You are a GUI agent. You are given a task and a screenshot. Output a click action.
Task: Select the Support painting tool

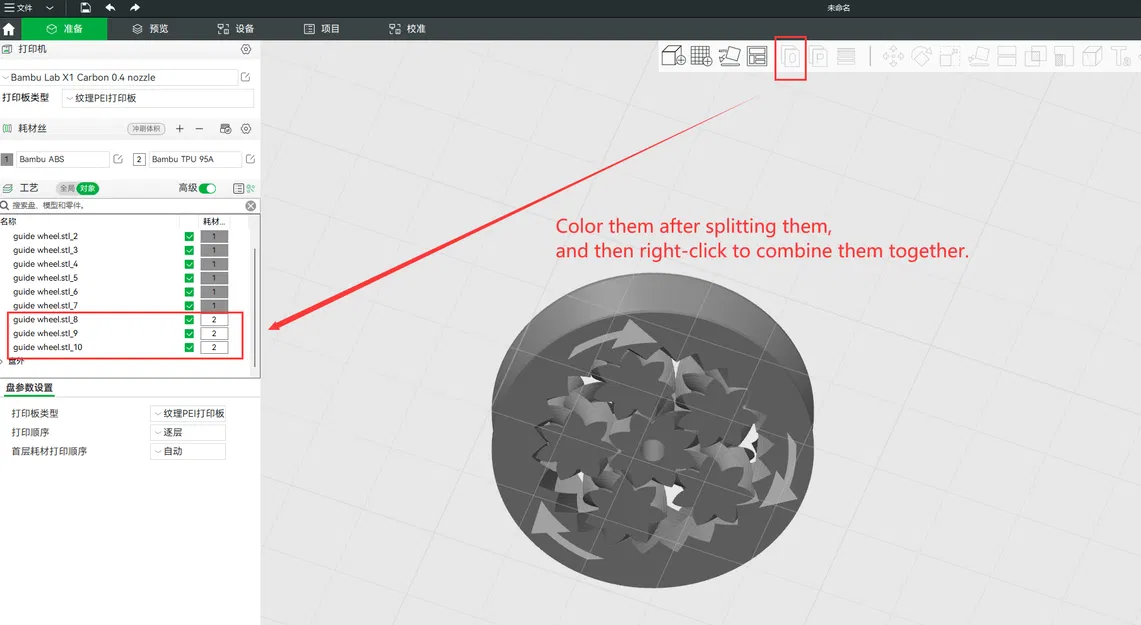click(x=1063, y=56)
